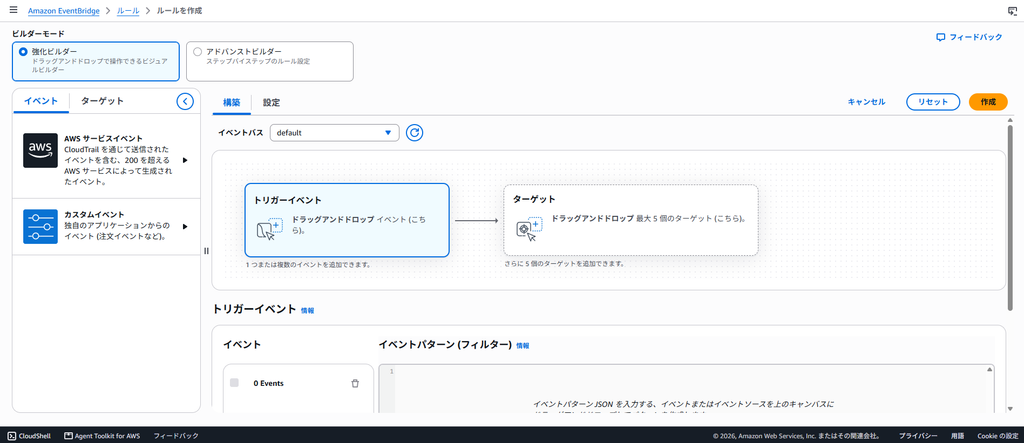Image resolution: width=1024 pixels, height=443 pixels.
Task: Open Cookie の設定 footer link
Action: [998, 435]
